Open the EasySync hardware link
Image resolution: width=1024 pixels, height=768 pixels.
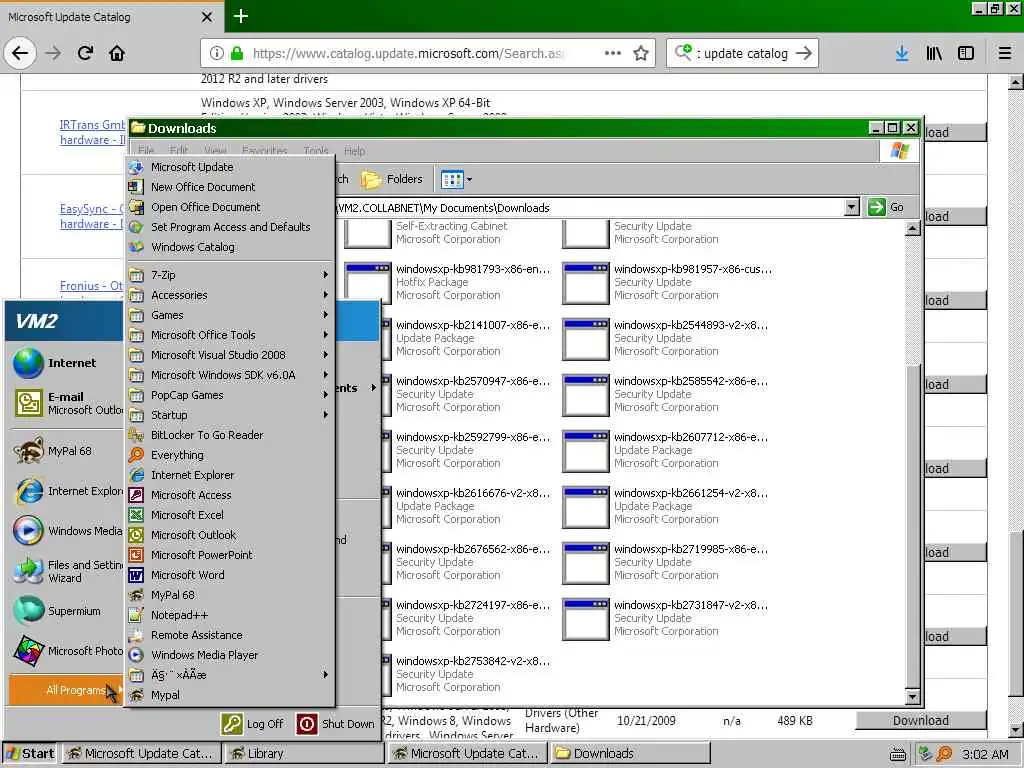point(91,216)
